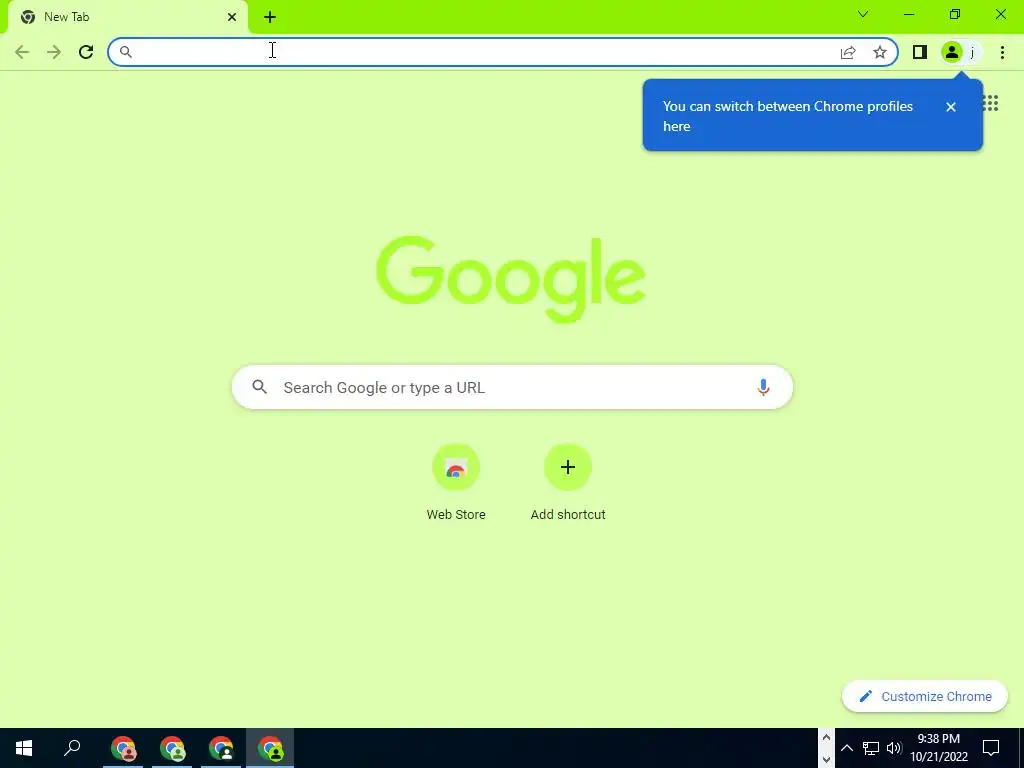Switch to second Chrome profile taskbar icon

[x=172, y=748]
